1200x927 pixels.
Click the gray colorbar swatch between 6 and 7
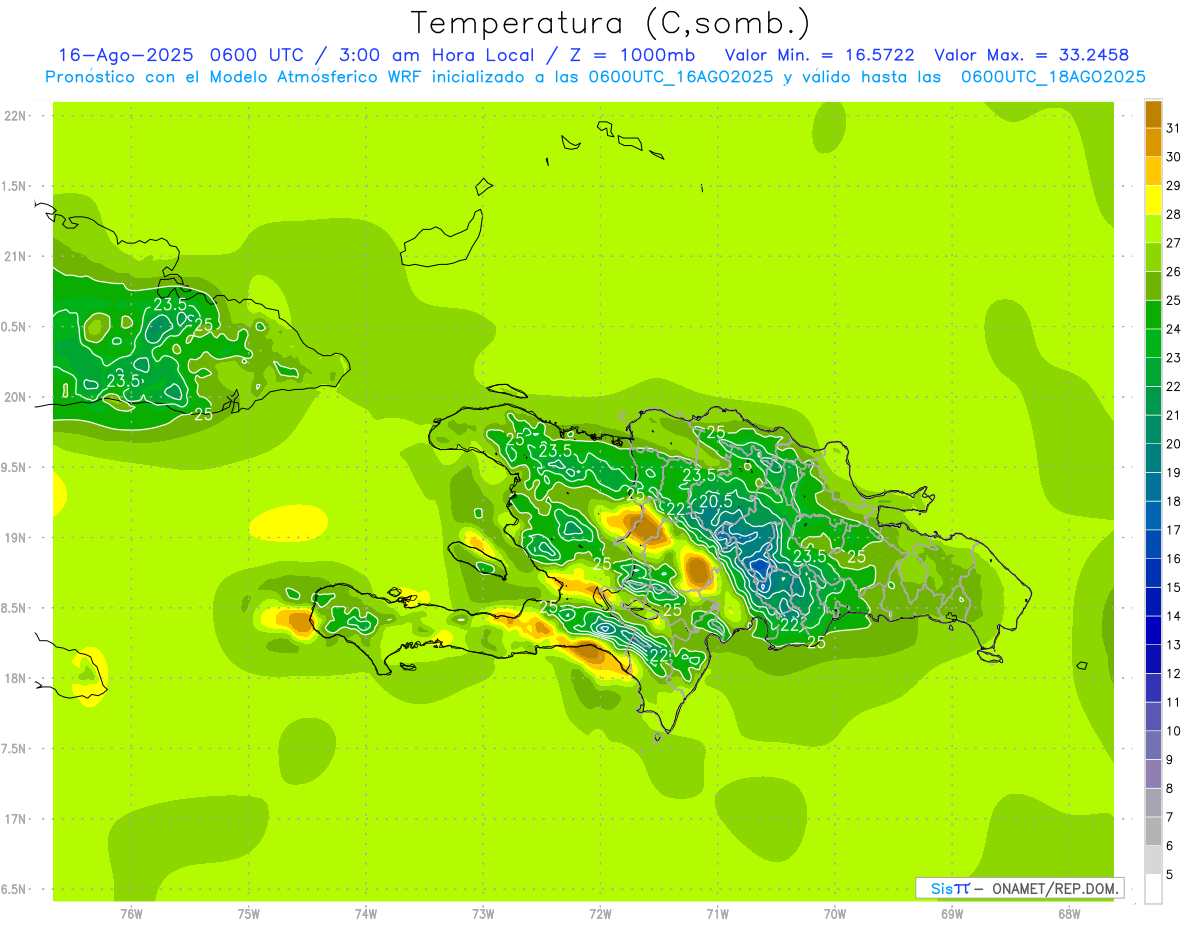[1153, 831]
